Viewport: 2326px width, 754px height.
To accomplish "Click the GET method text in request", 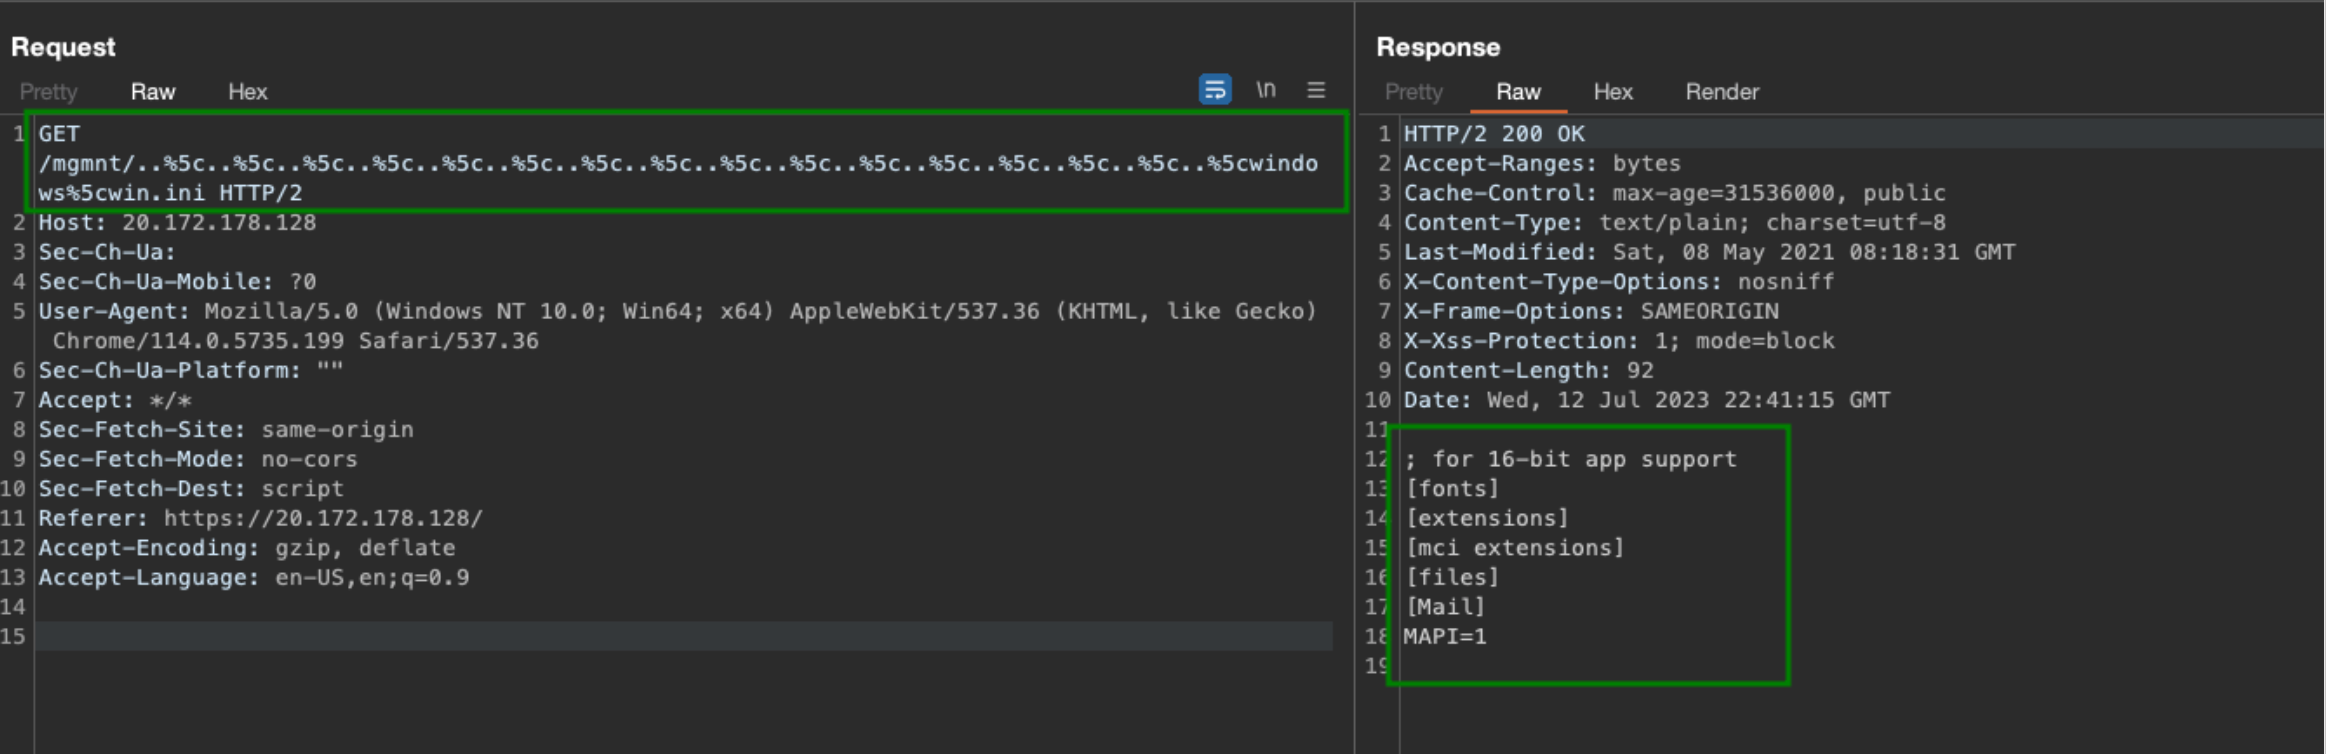I will coord(59,134).
